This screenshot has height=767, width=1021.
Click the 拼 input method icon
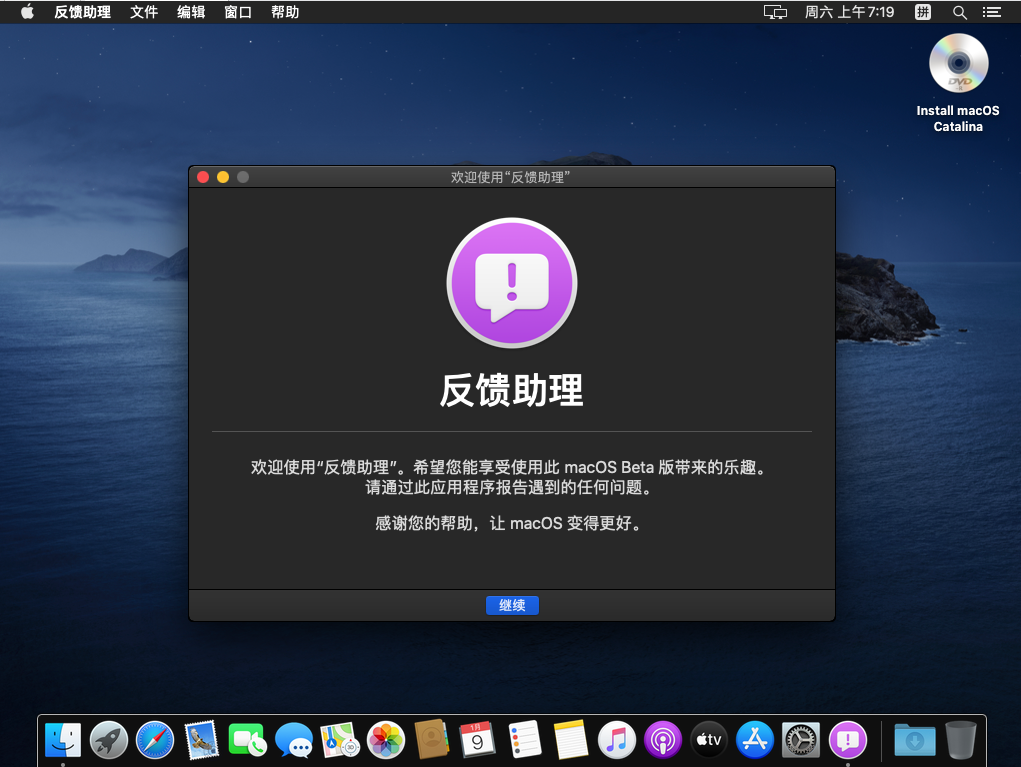click(923, 12)
